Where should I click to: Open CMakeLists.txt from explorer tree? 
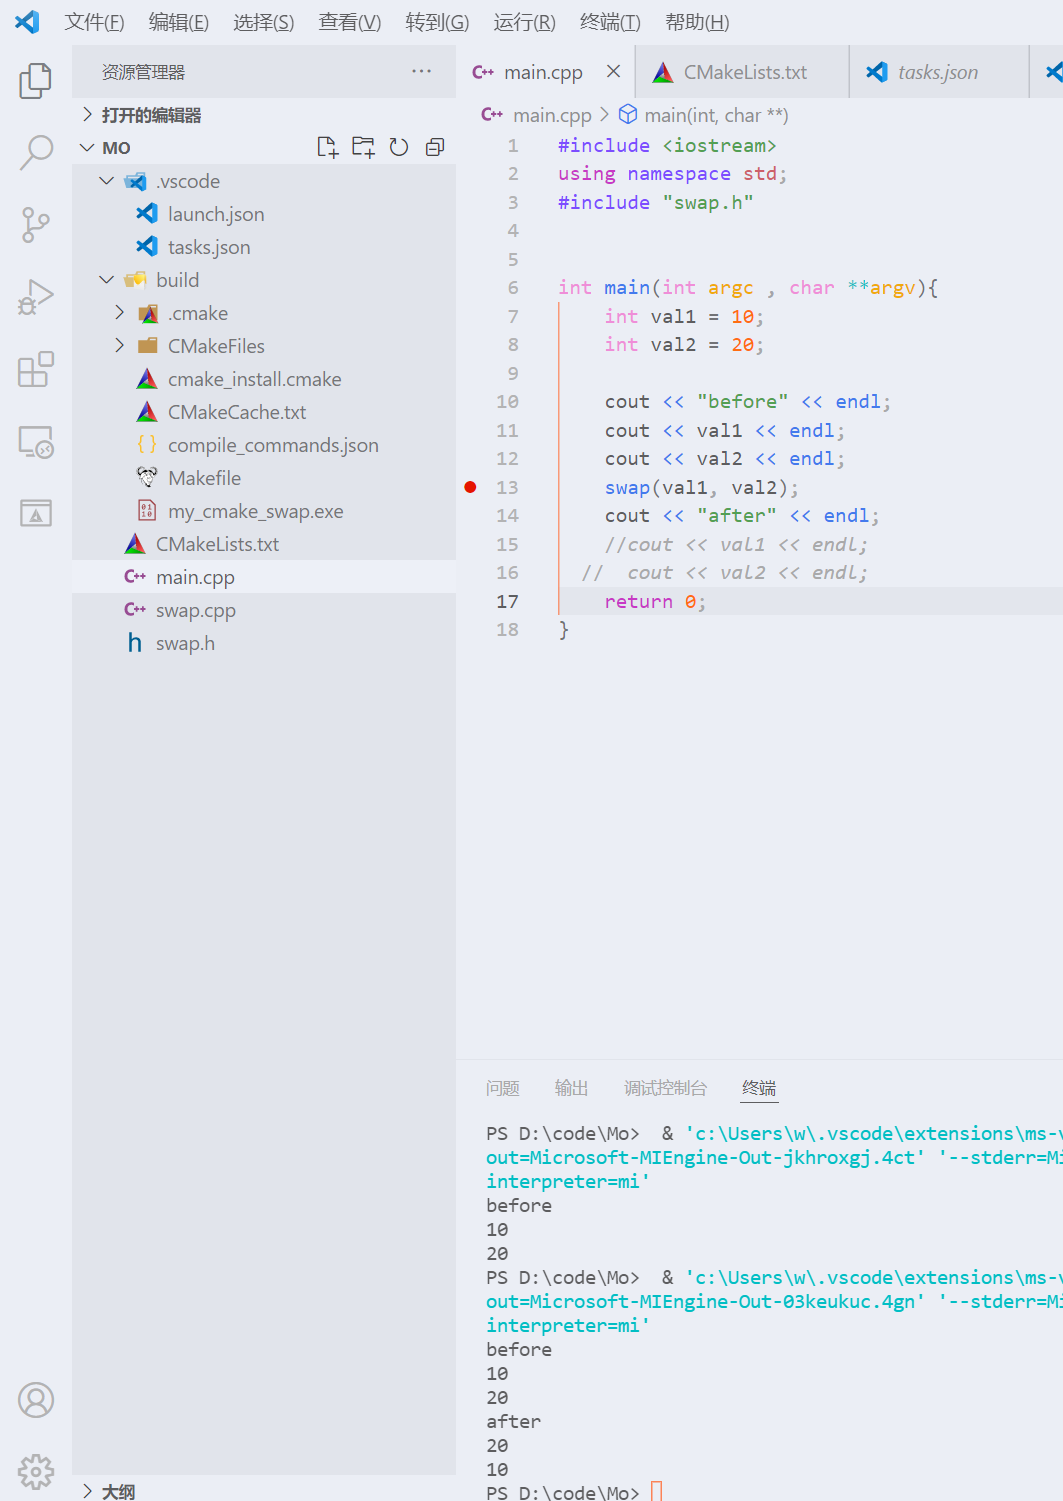[x=264, y=544]
